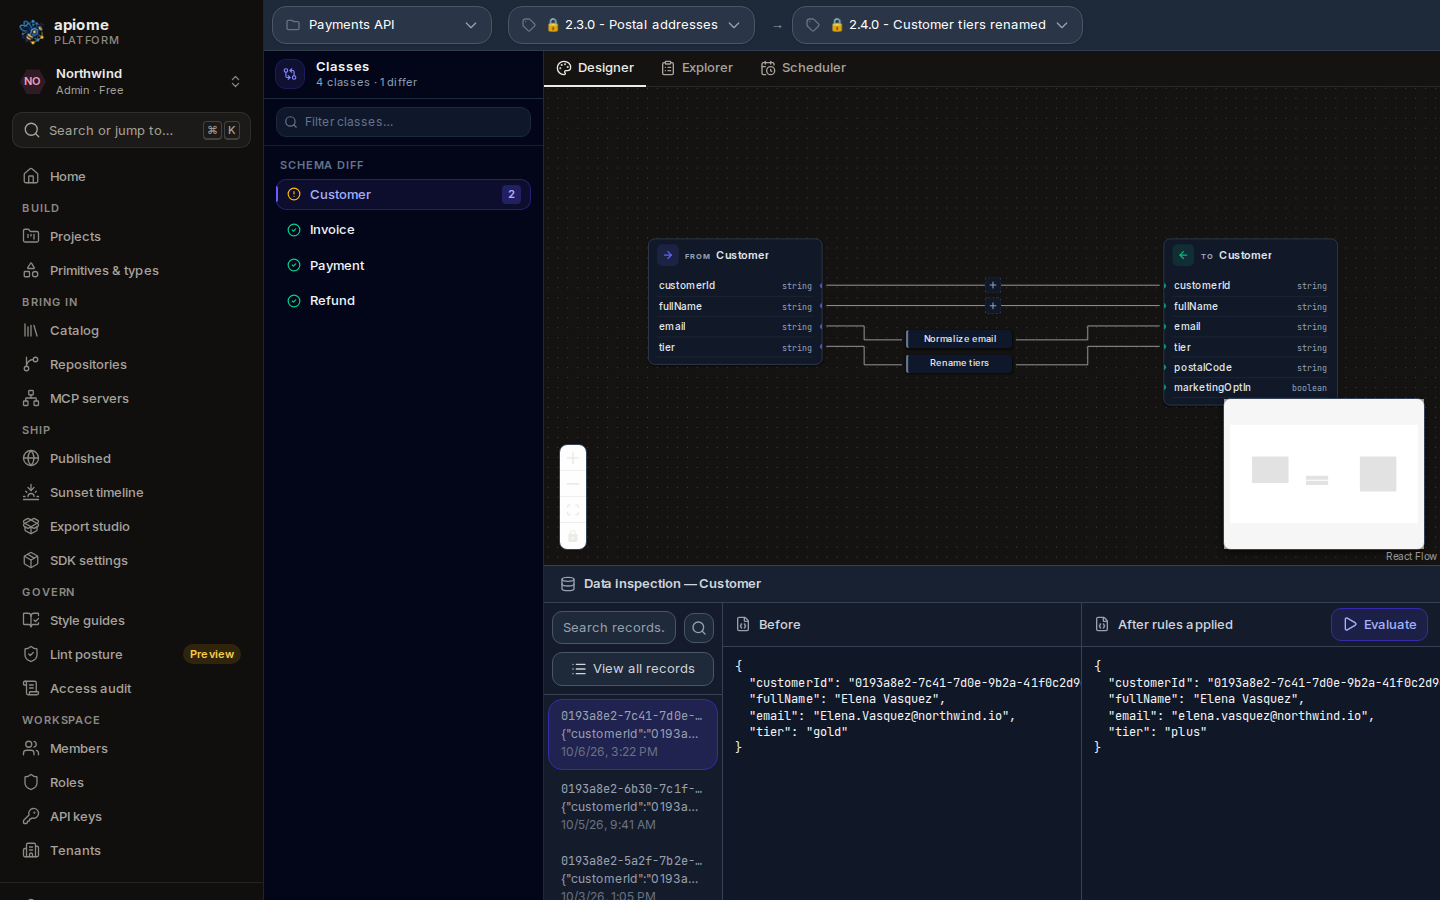Image resolution: width=1440 pixels, height=900 pixels.
Task: Click View all records
Action: pos(633,669)
